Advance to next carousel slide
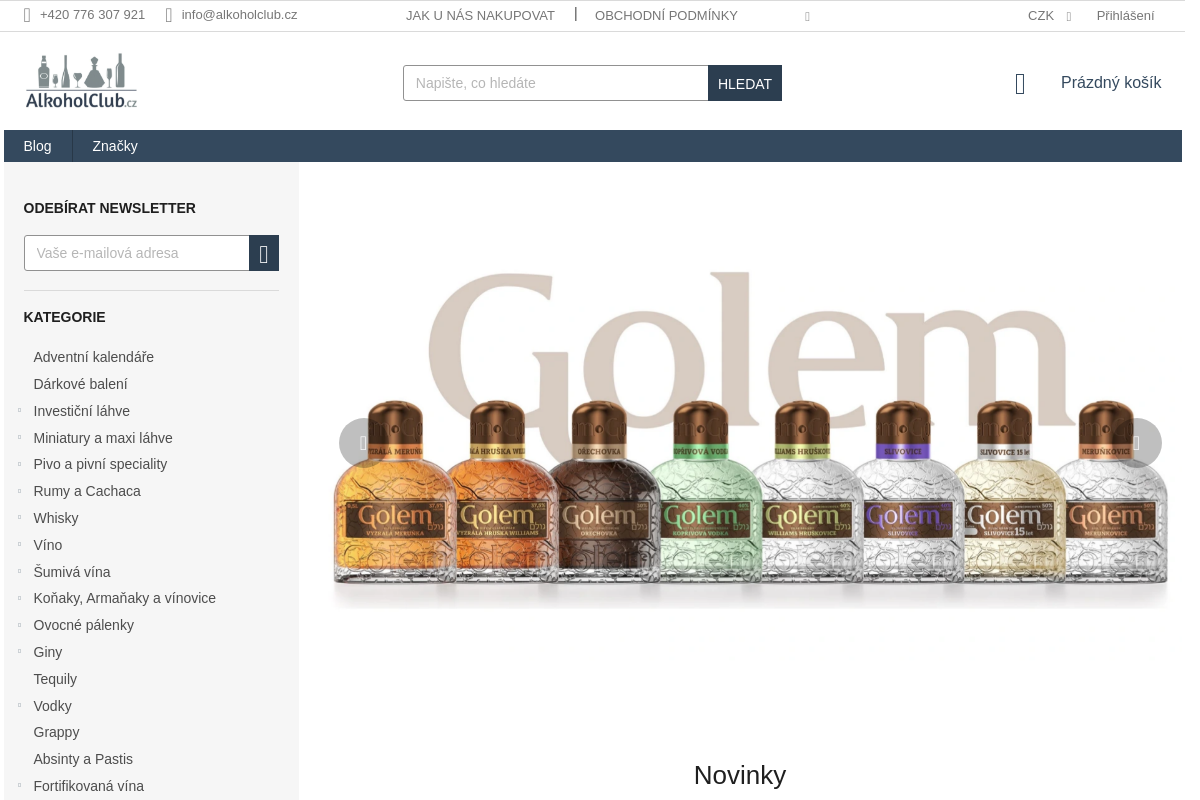This screenshot has width=1200, height=800. [x=1137, y=443]
